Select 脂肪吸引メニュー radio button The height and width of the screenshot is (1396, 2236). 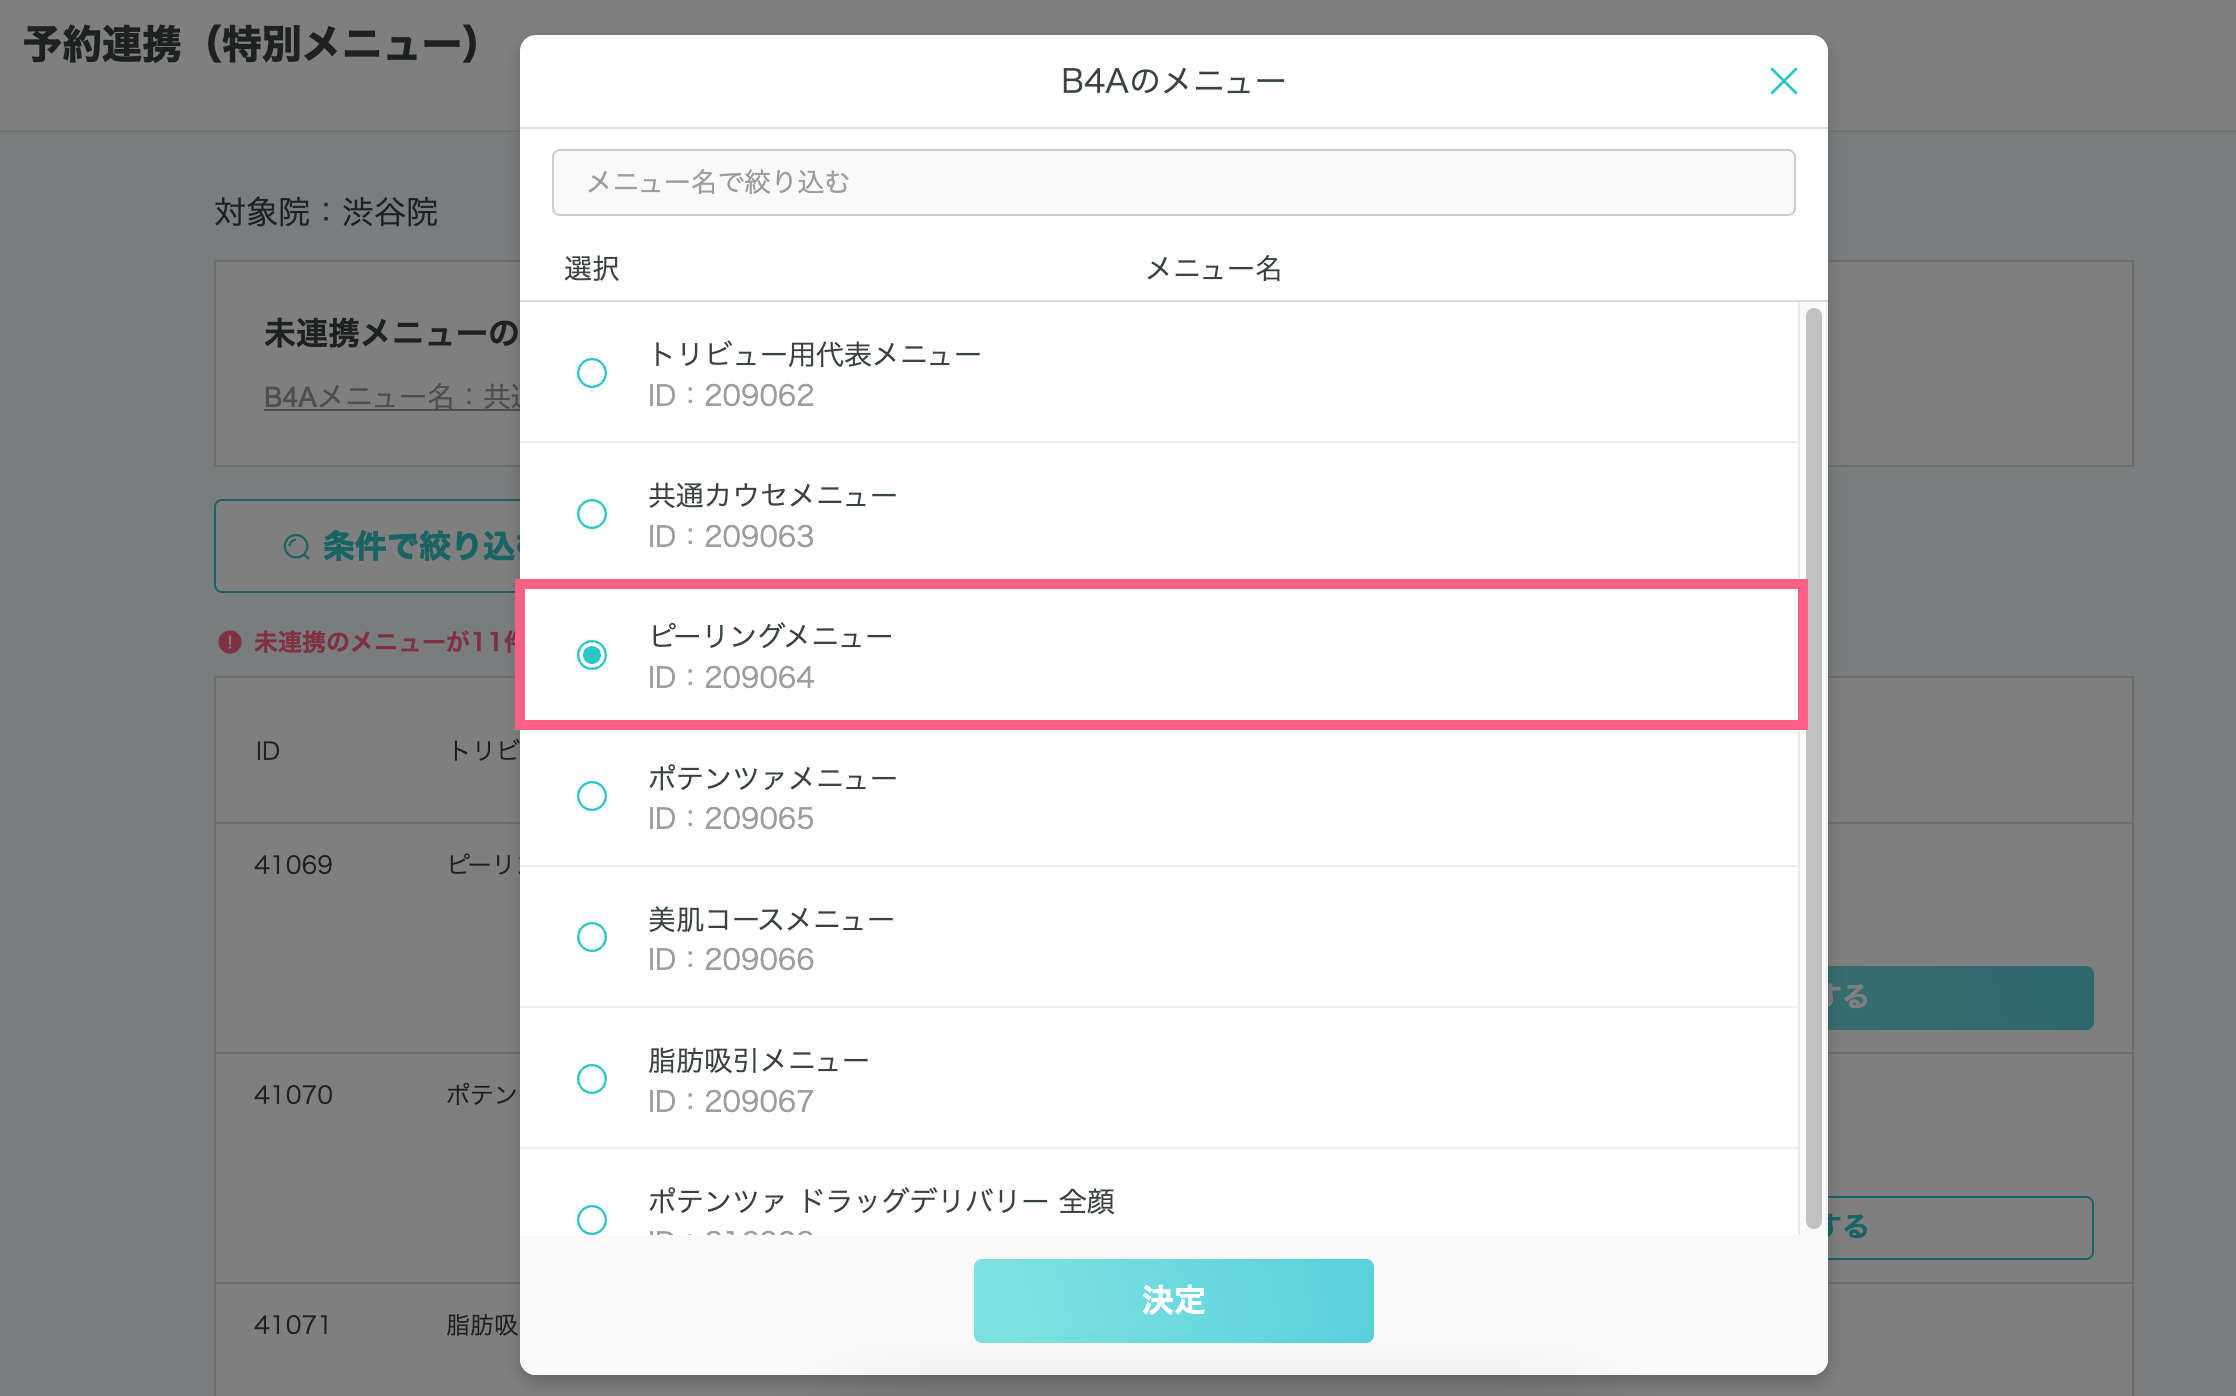[592, 1078]
